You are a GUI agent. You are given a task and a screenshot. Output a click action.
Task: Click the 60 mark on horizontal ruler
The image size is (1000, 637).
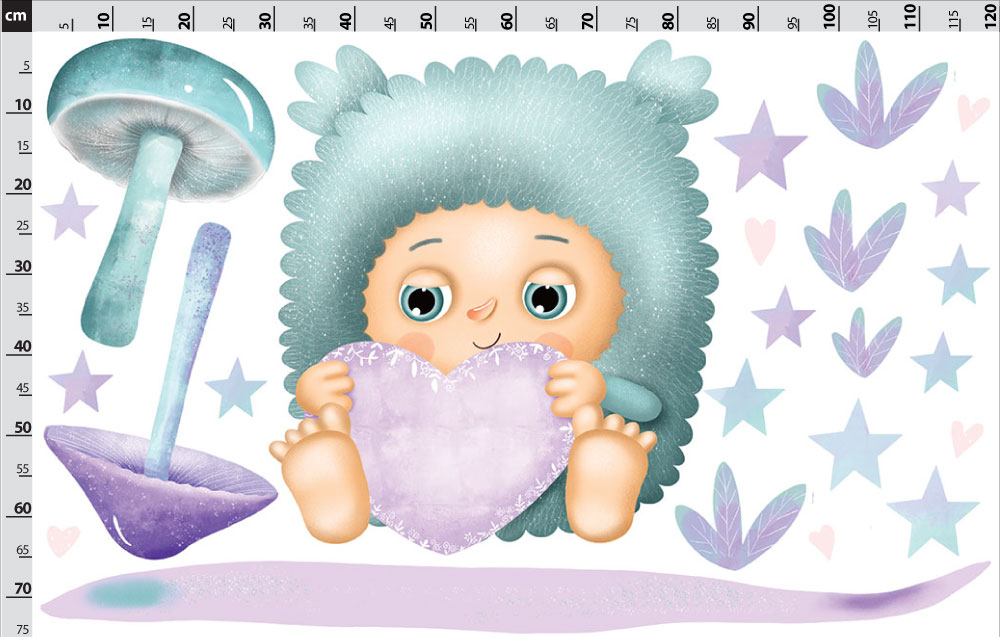pyautogui.click(x=507, y=20)
